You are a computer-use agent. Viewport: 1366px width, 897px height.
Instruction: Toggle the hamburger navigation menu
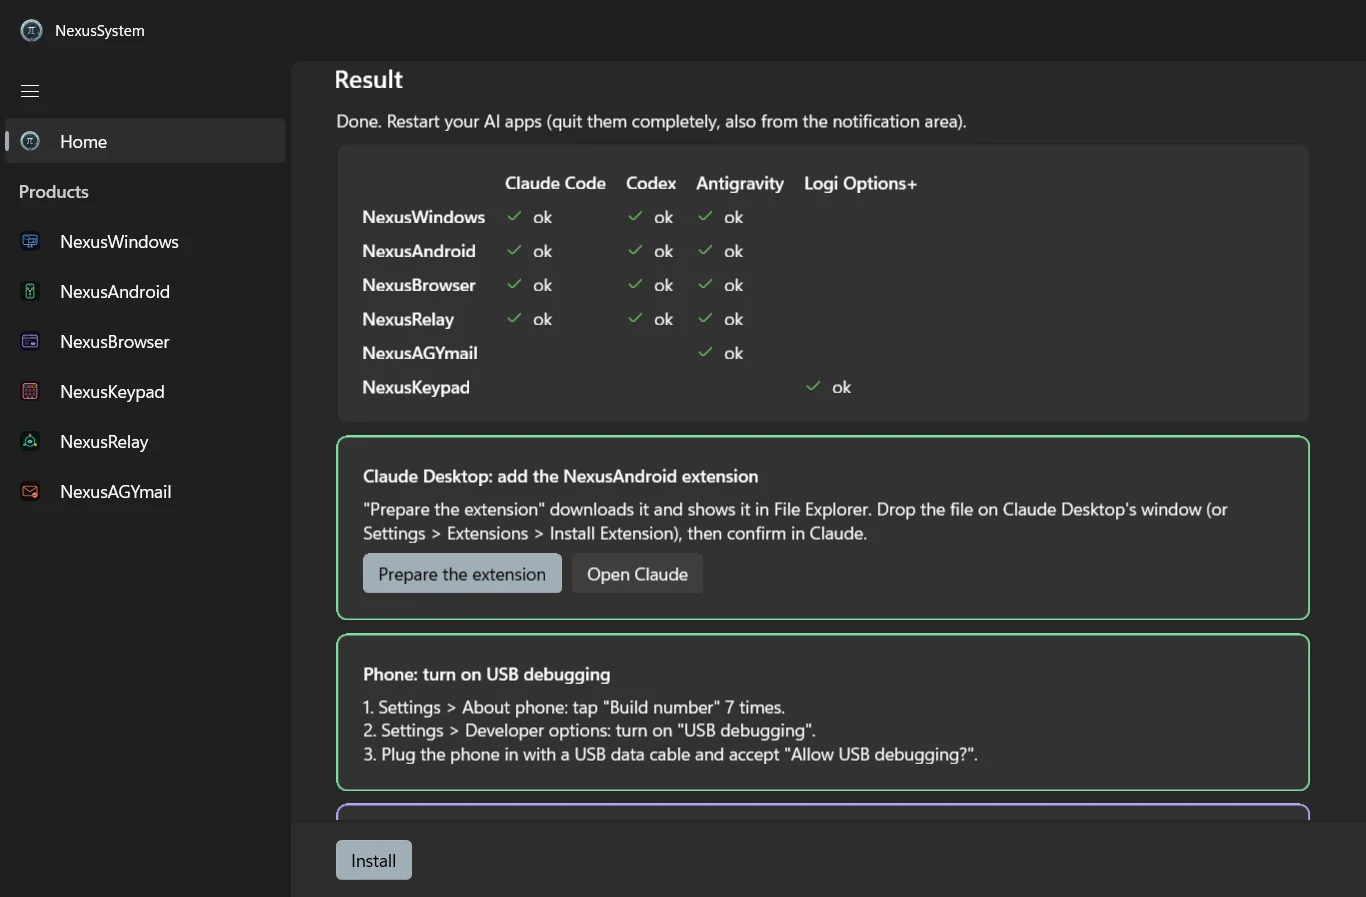[x=30, y=91]
